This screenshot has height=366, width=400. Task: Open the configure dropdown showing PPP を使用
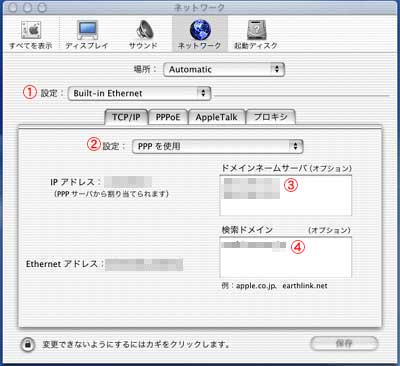tap(217, 146)
